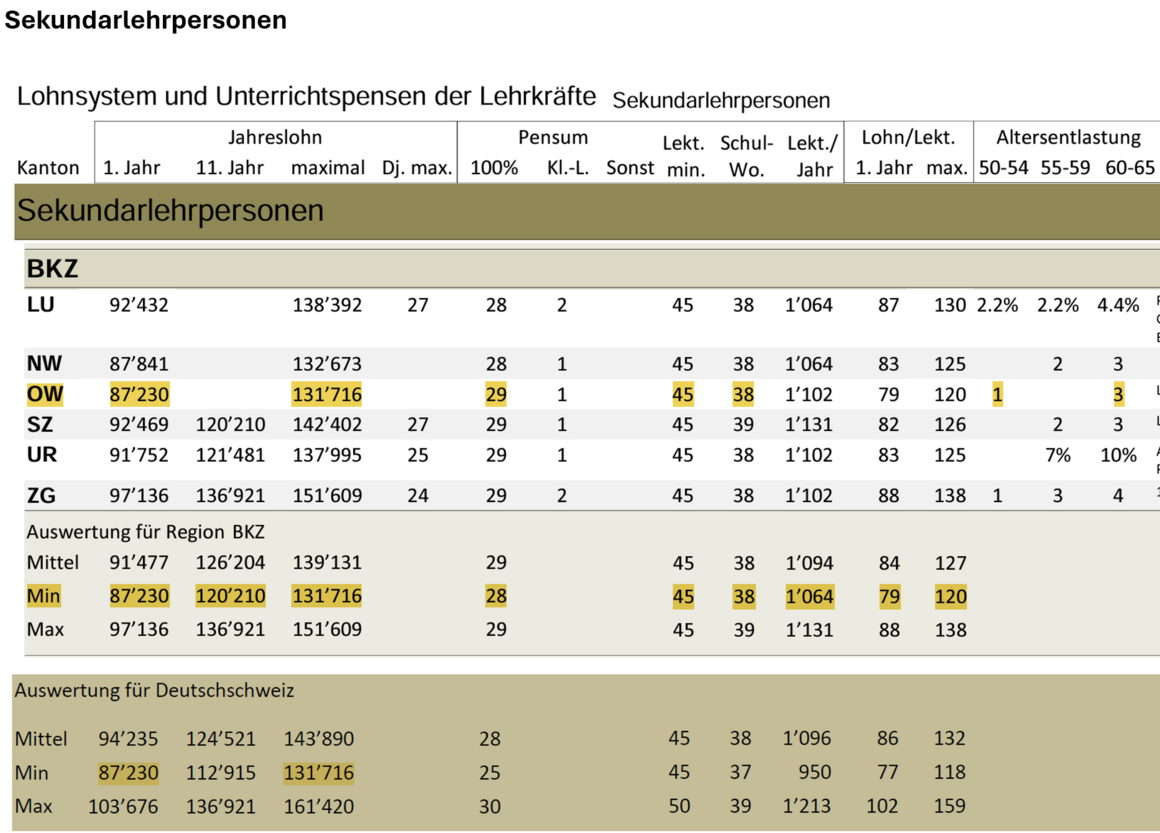This screenshot has width=1160, height=833.
Task: Select the BKZ region section header
Action: click(52, 268)
